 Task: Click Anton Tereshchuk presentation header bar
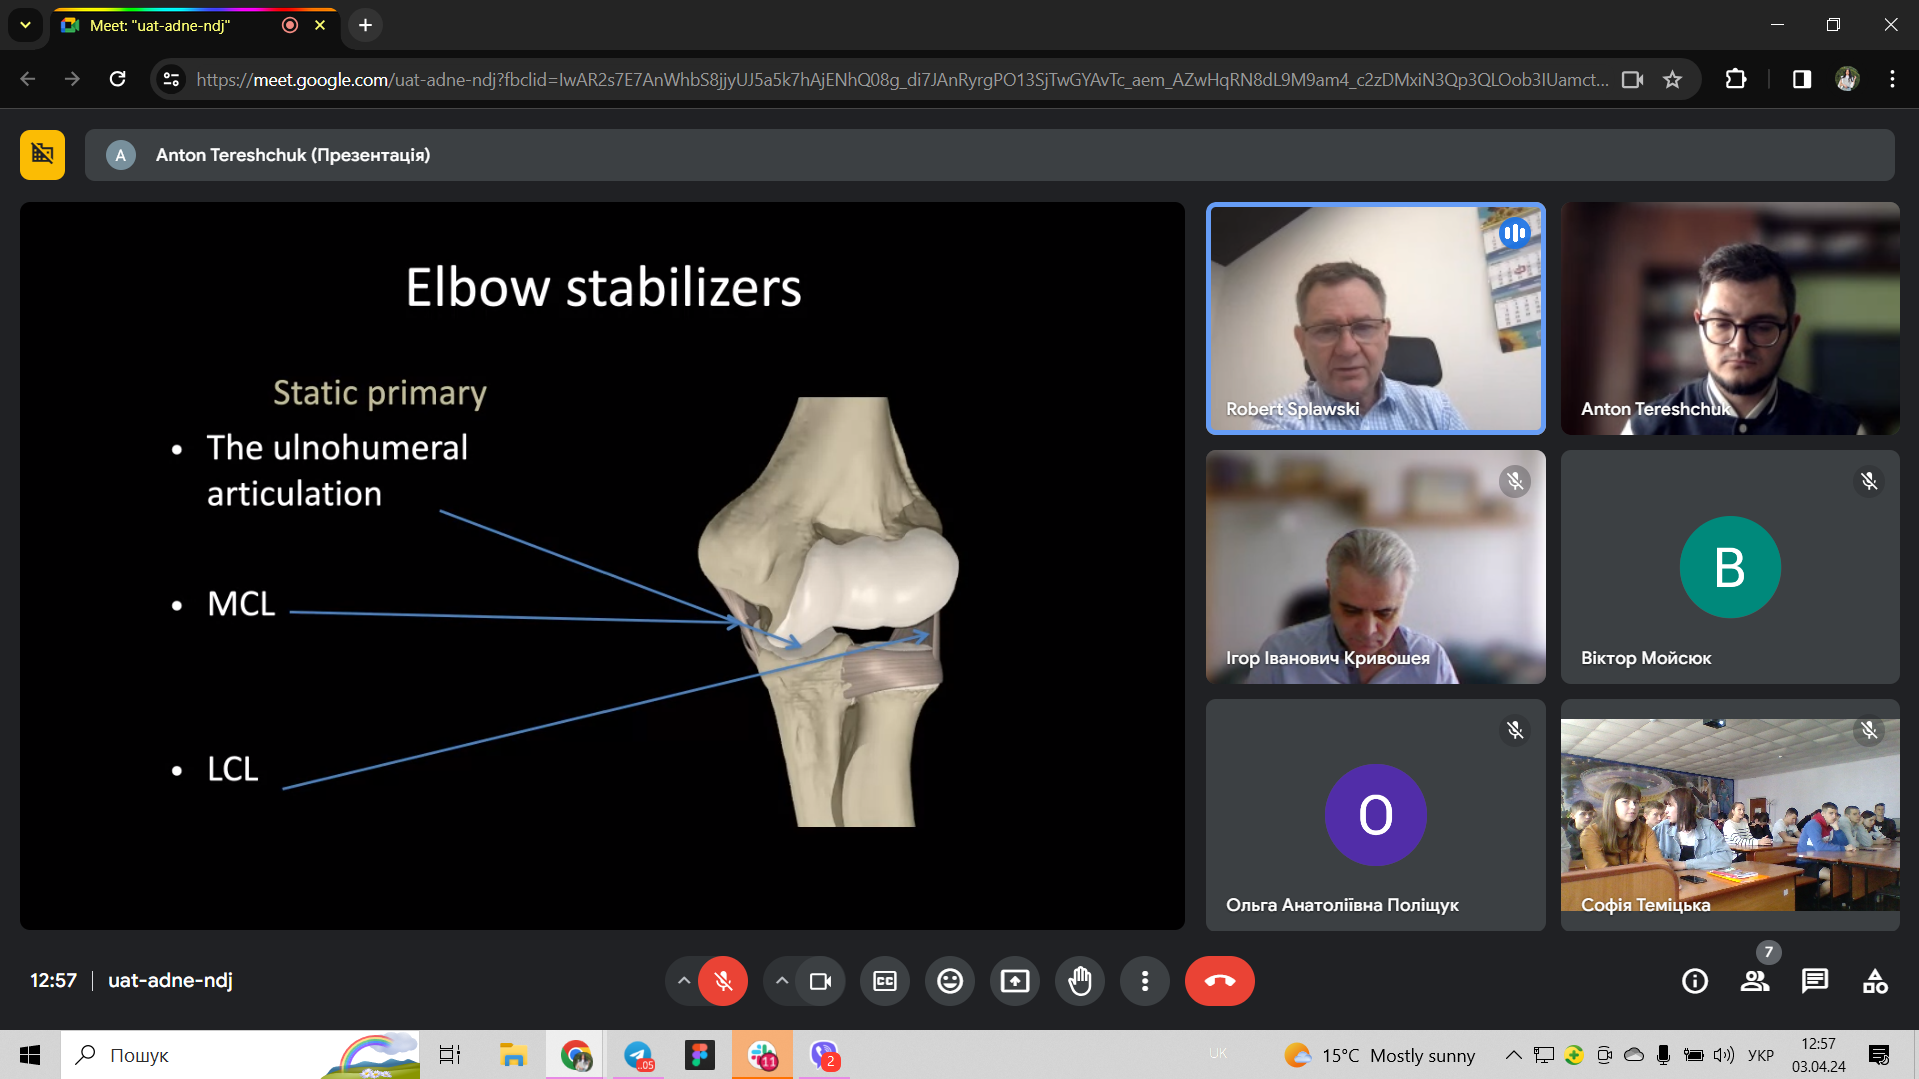pyautogui.click(x=989, y=155)
